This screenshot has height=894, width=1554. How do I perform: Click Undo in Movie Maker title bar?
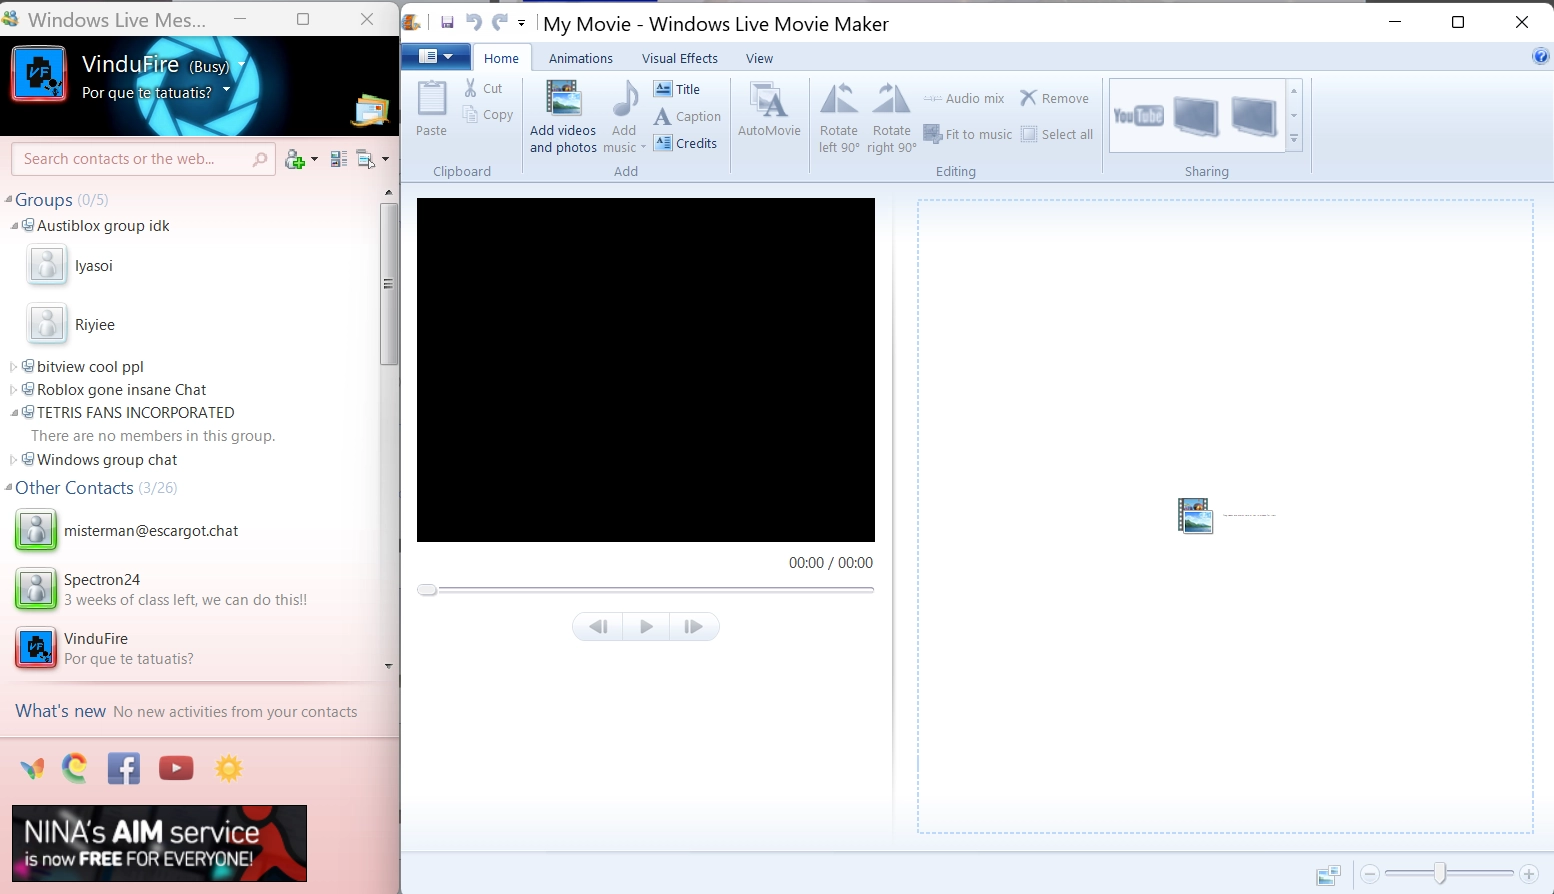474,23
